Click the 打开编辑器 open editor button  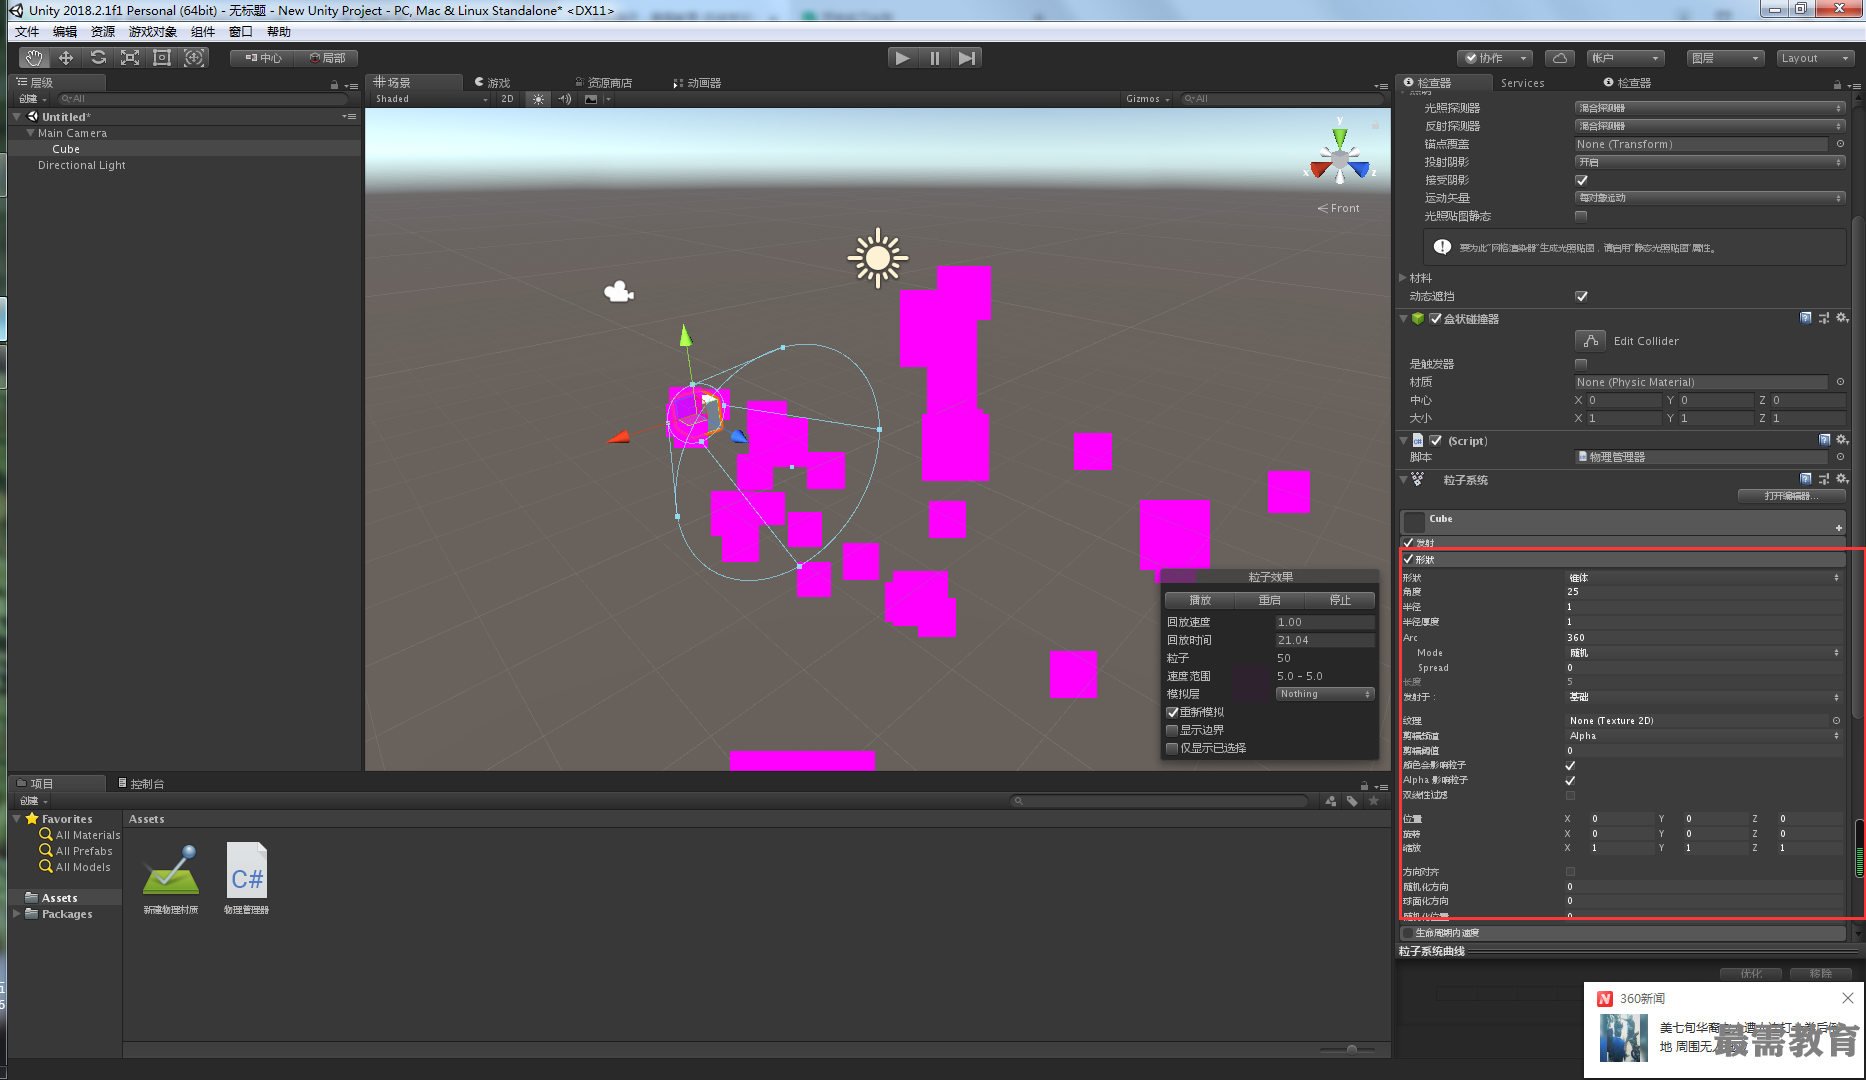click(1790, 496)
